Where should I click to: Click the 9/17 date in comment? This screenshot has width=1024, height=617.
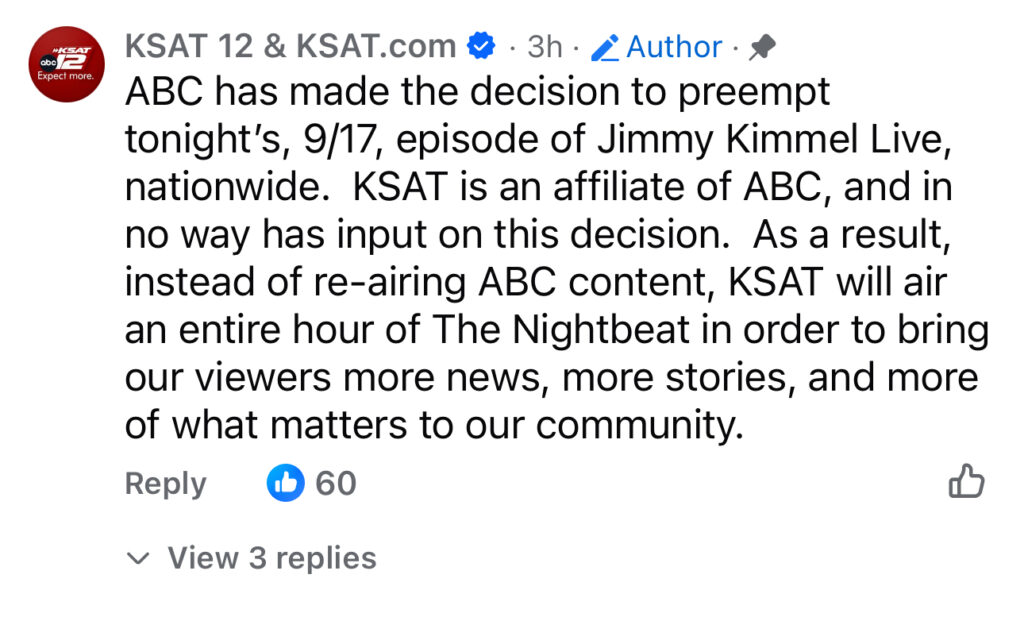pos(338,140)
